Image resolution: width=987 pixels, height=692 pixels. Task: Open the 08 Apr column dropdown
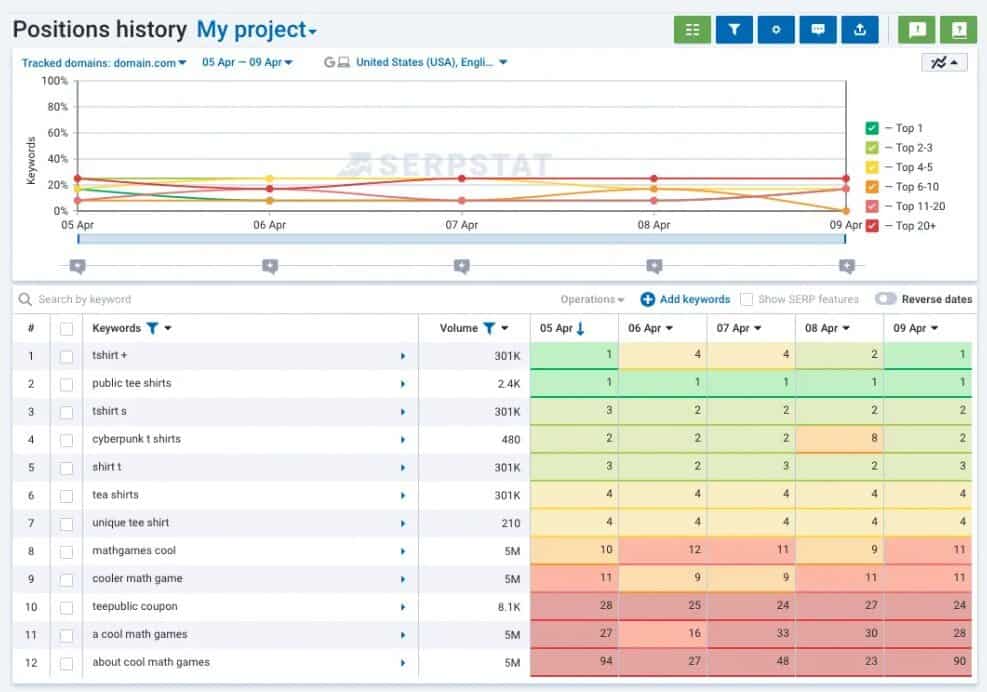(x=846, y=328)
